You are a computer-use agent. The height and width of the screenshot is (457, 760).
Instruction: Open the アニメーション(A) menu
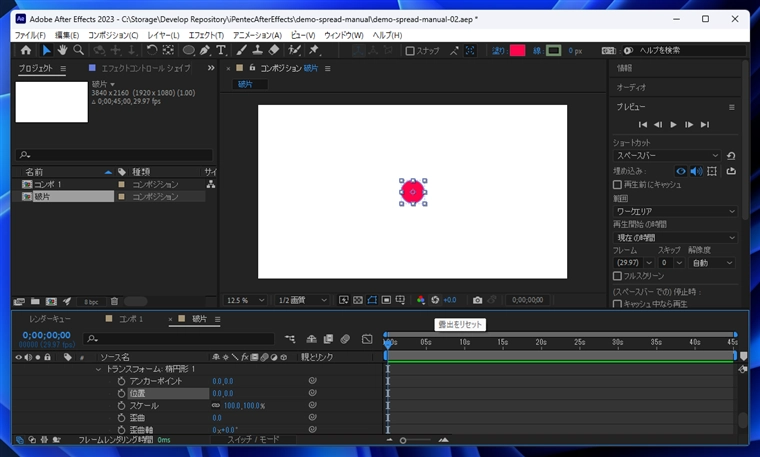pyautogui.click(x=257, y=35)
